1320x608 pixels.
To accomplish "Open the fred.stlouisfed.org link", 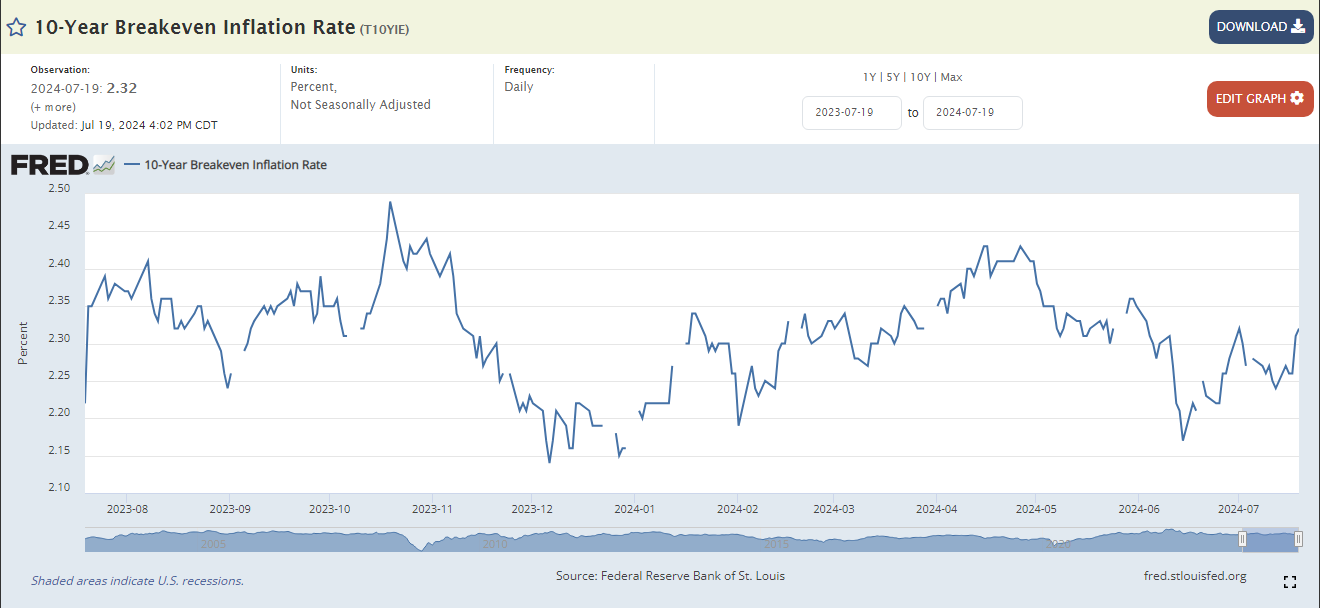I will [1194, 576].
